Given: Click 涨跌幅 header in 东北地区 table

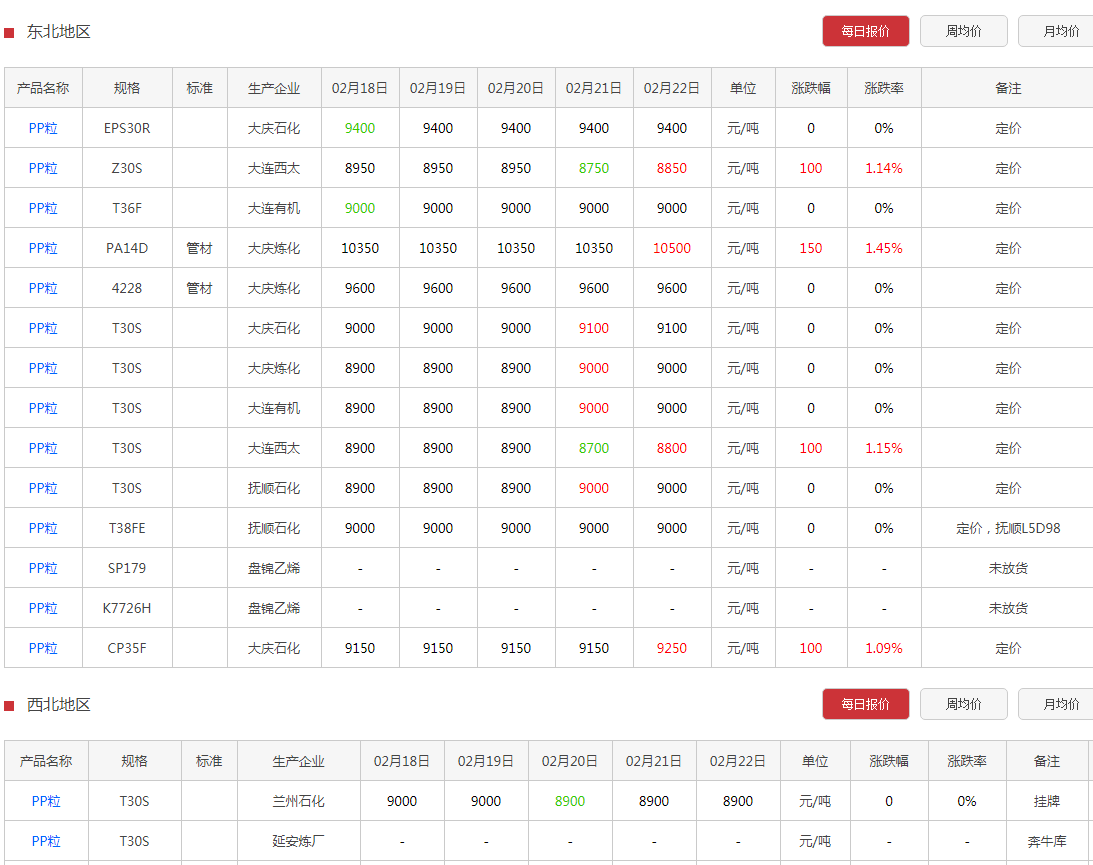Looking at the screenshot, I should point(811,89).
